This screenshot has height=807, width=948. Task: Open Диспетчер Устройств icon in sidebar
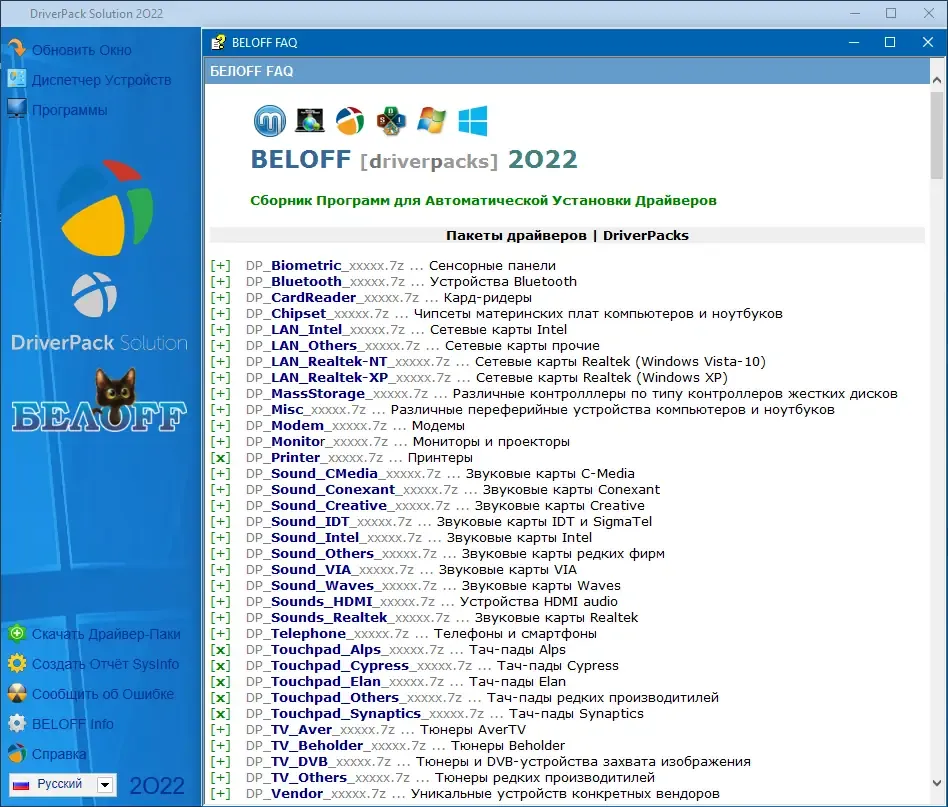pyautogui.click(x=17, y=79)
